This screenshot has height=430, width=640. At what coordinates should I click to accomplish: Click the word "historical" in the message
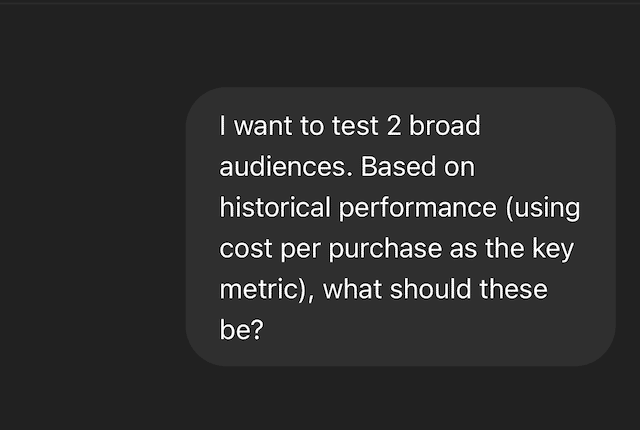click(x=275, y=207)
